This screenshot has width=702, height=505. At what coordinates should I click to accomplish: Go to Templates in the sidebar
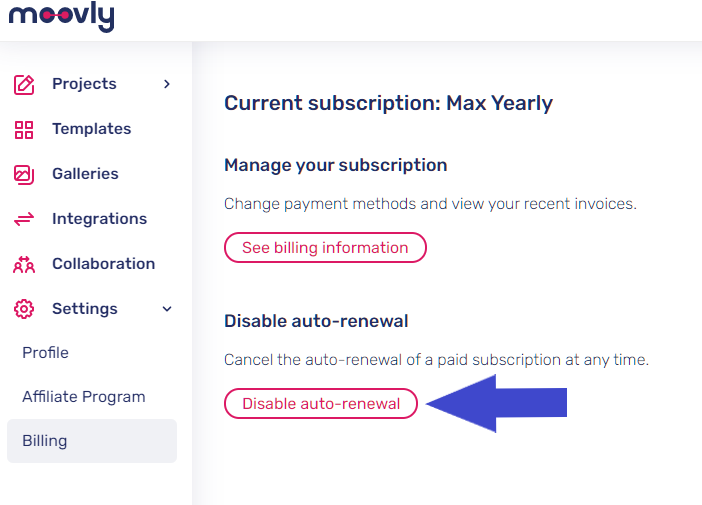92,129
